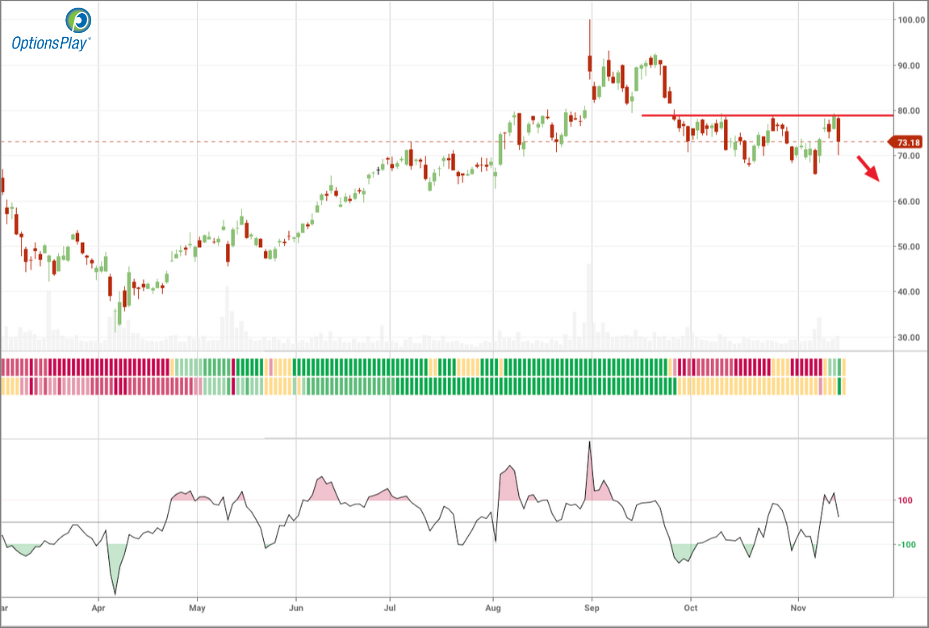This screenshot has height=628, width=929.
Task: Select the 73.18 current price label
Action: pos(910,143)
